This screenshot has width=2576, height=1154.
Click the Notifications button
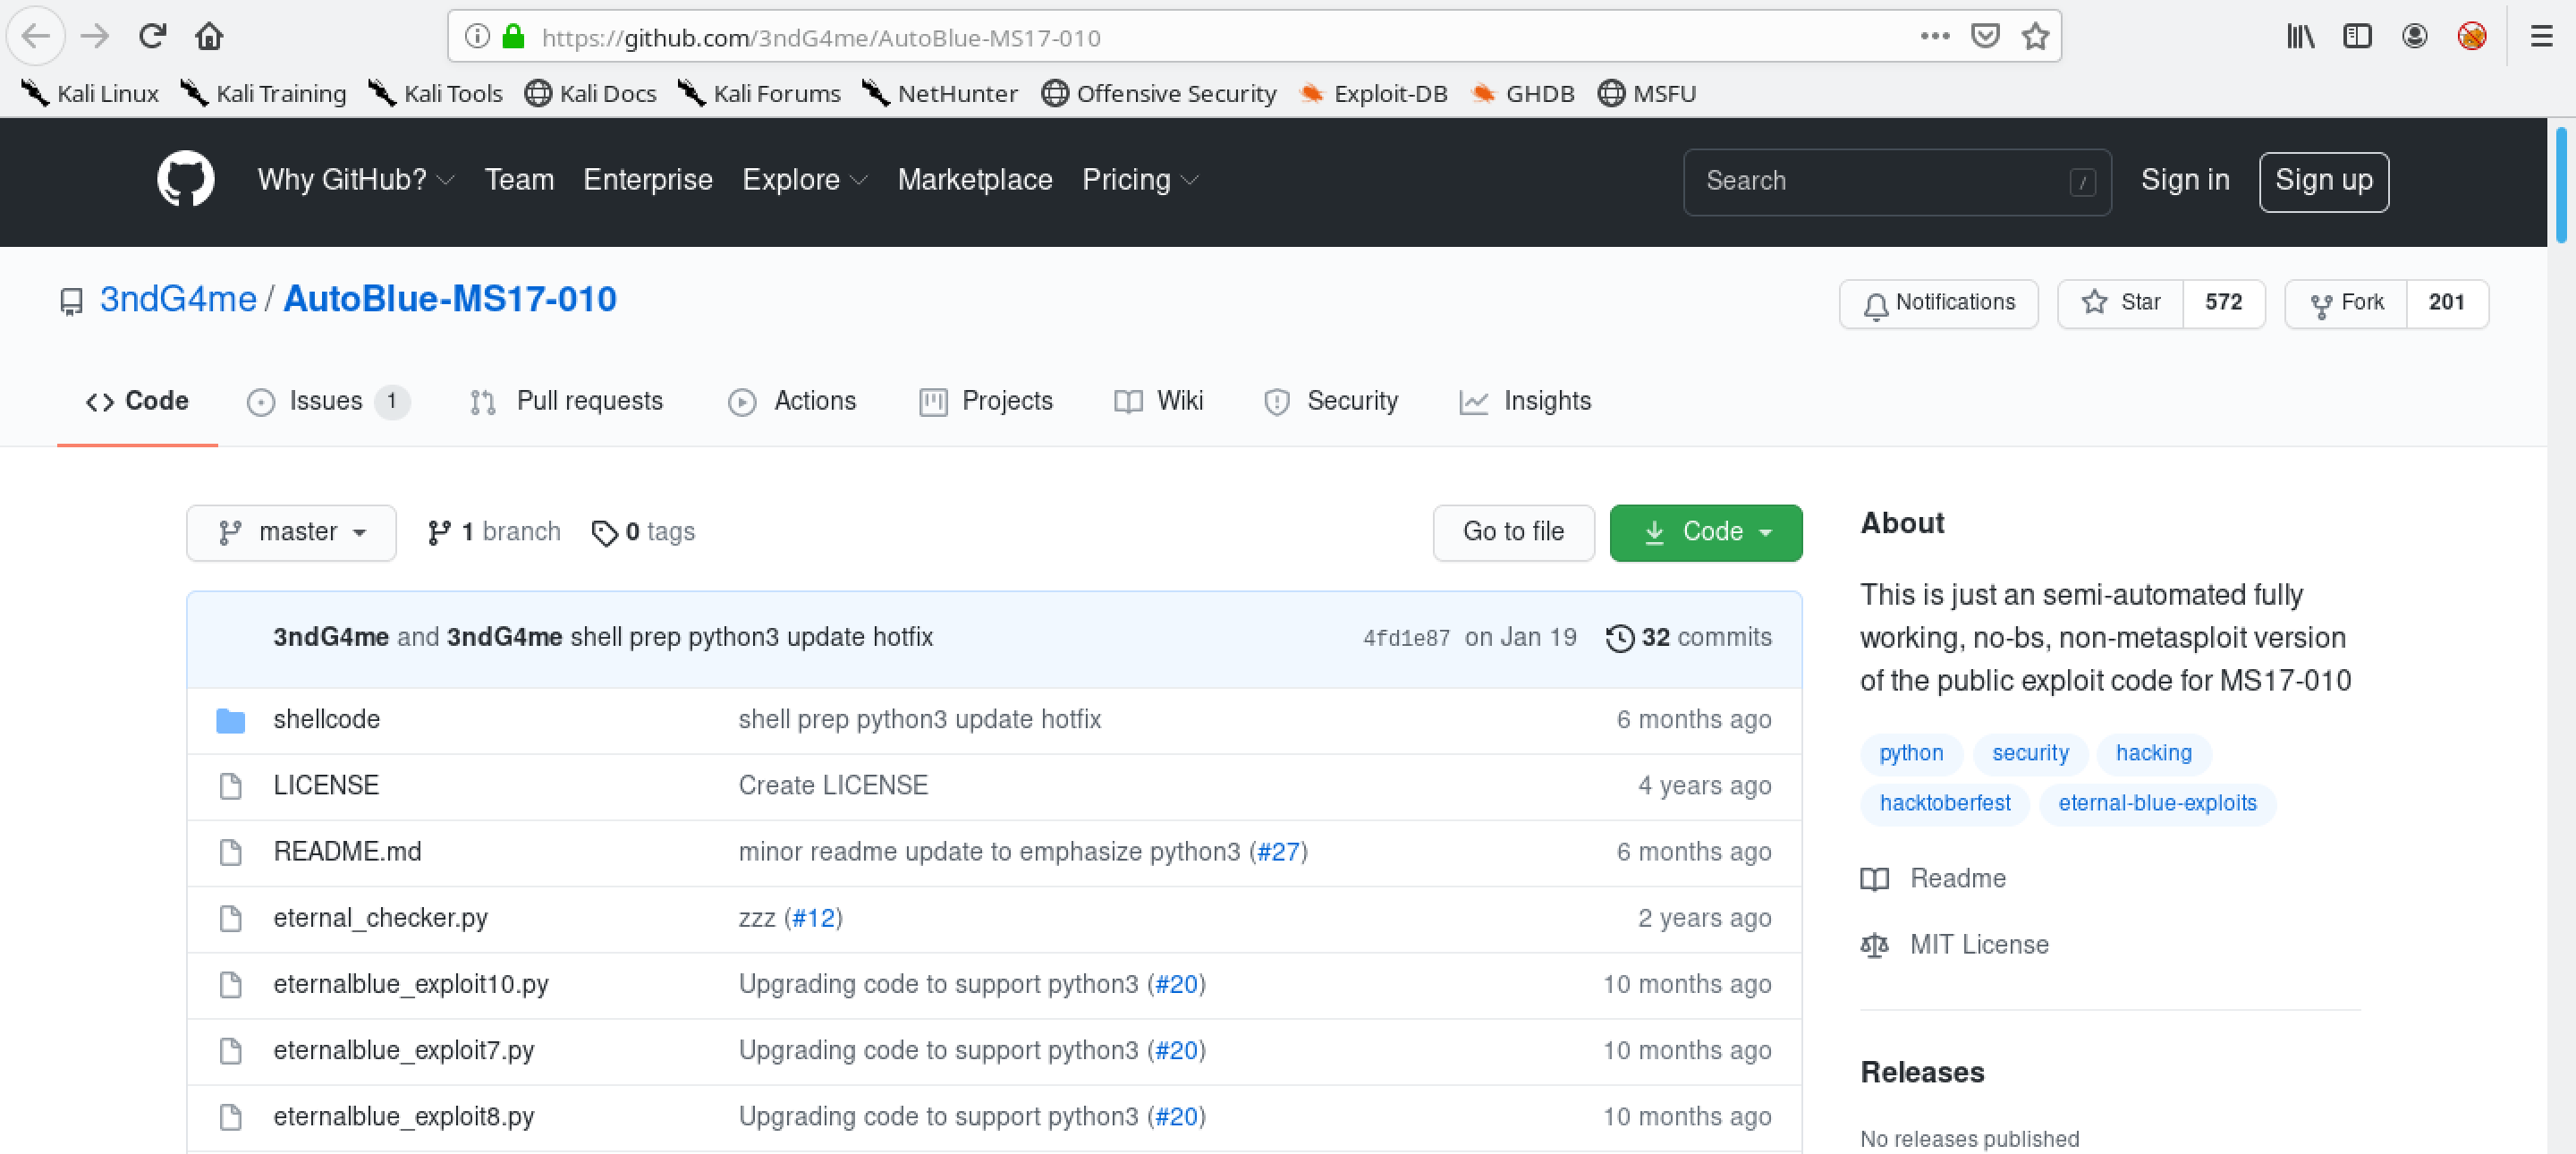click(1938, 303)
